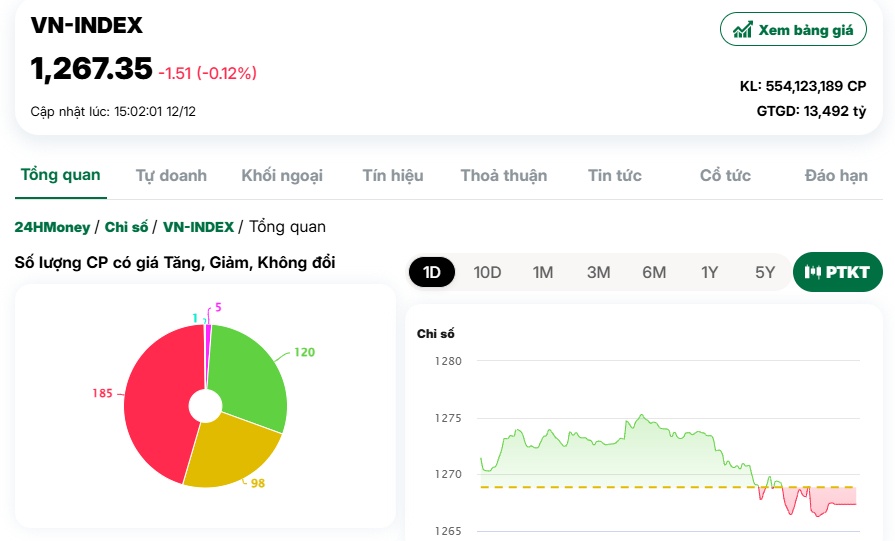Switch to the Khối ngoại tab
This screenshot has height=541, width=895.
pos(282,175)
